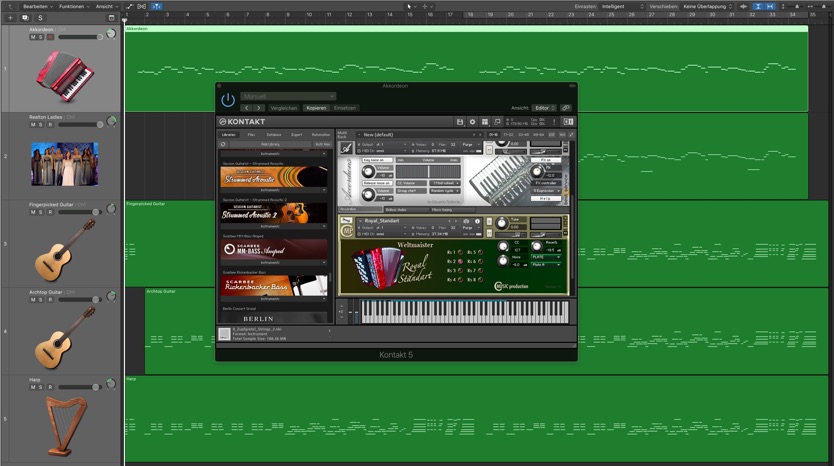Select the next plugin preset arrow
Image resolution: width=834 pixels, height=466 pixels.
258,108
